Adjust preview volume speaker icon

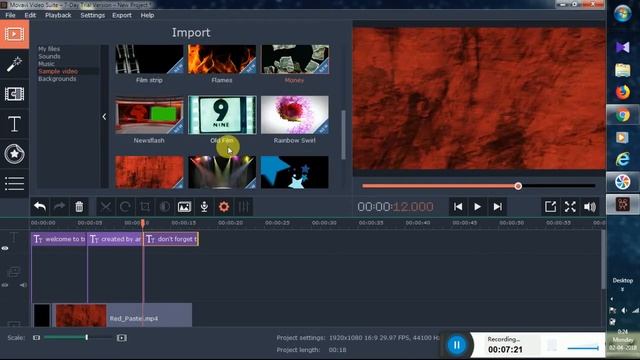(590, 207)
